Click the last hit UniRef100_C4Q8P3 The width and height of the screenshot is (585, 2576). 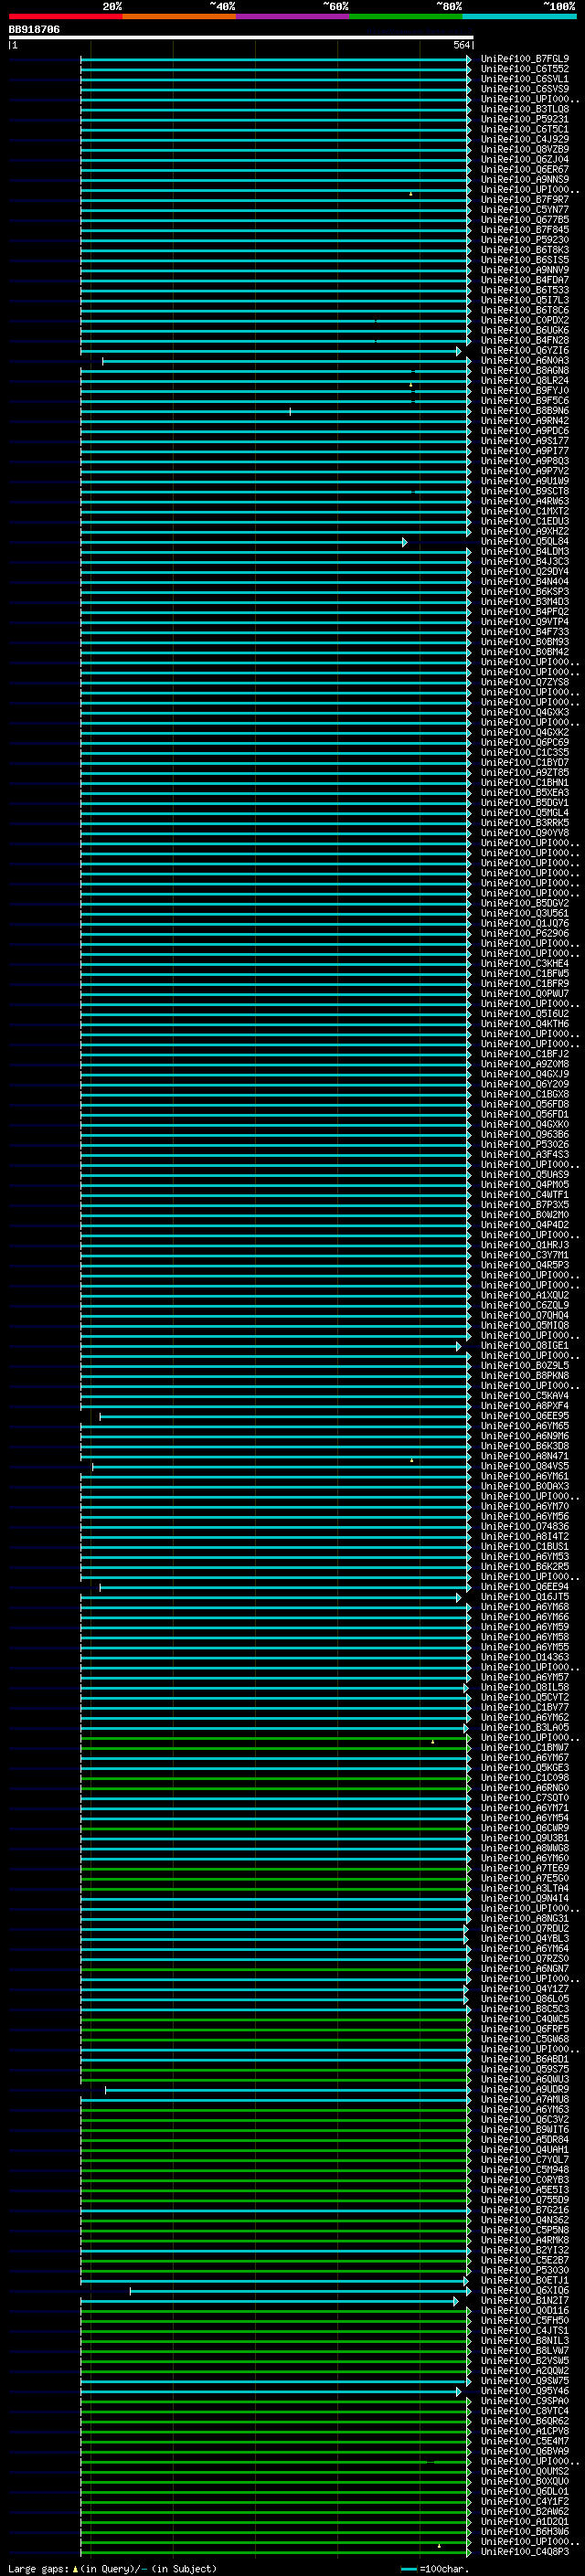524,2551
